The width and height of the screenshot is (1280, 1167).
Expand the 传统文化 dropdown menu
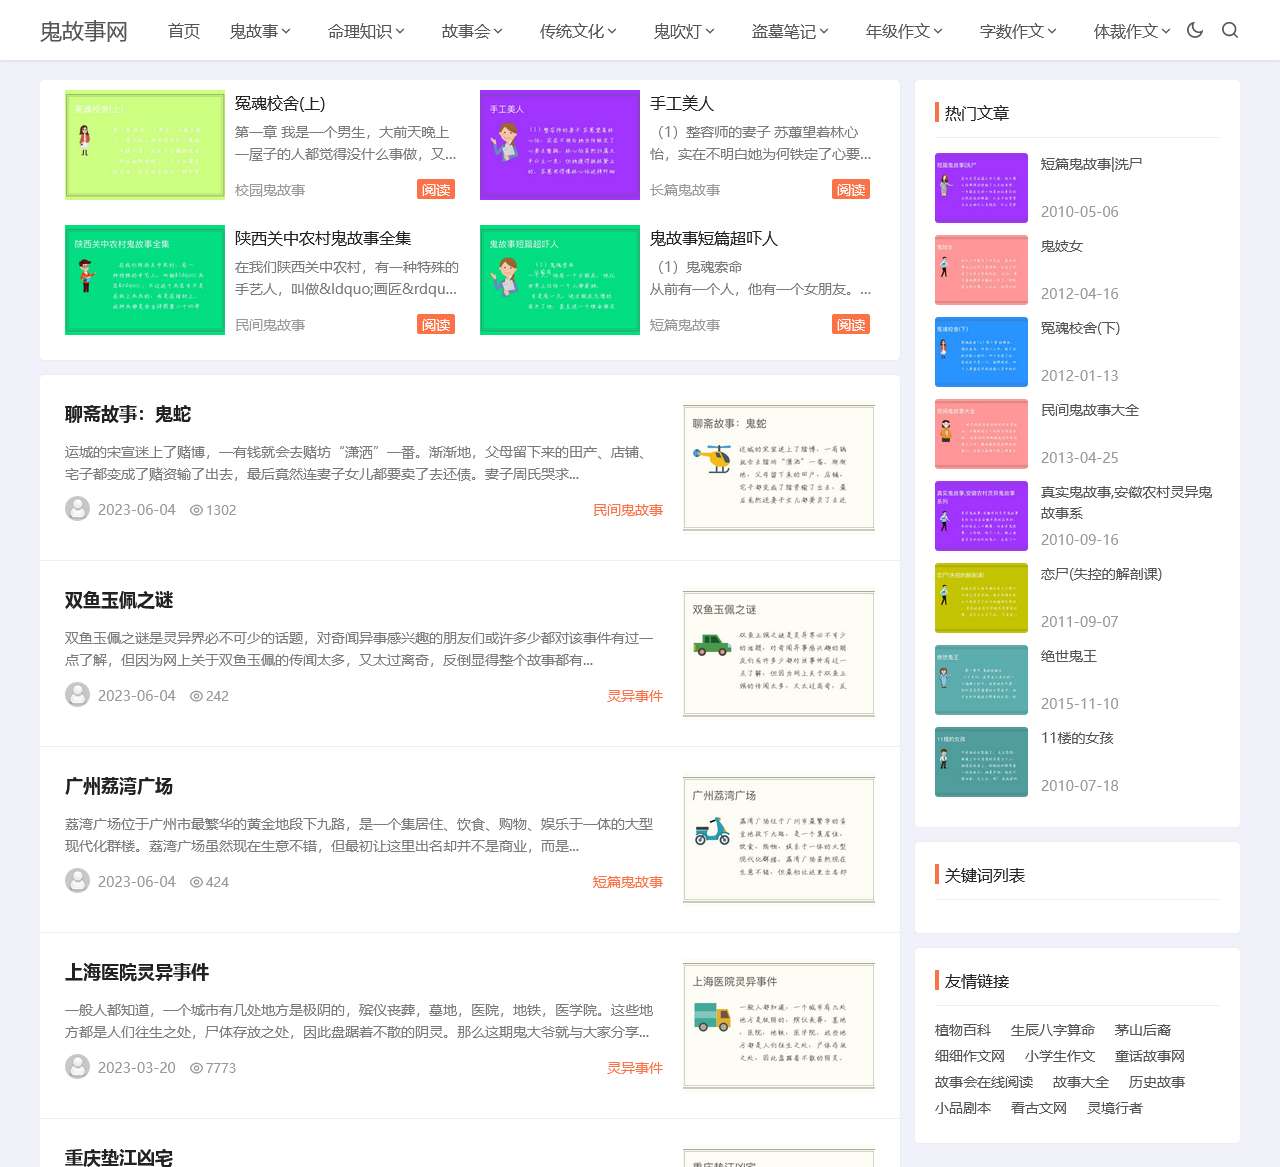(578, 31)
